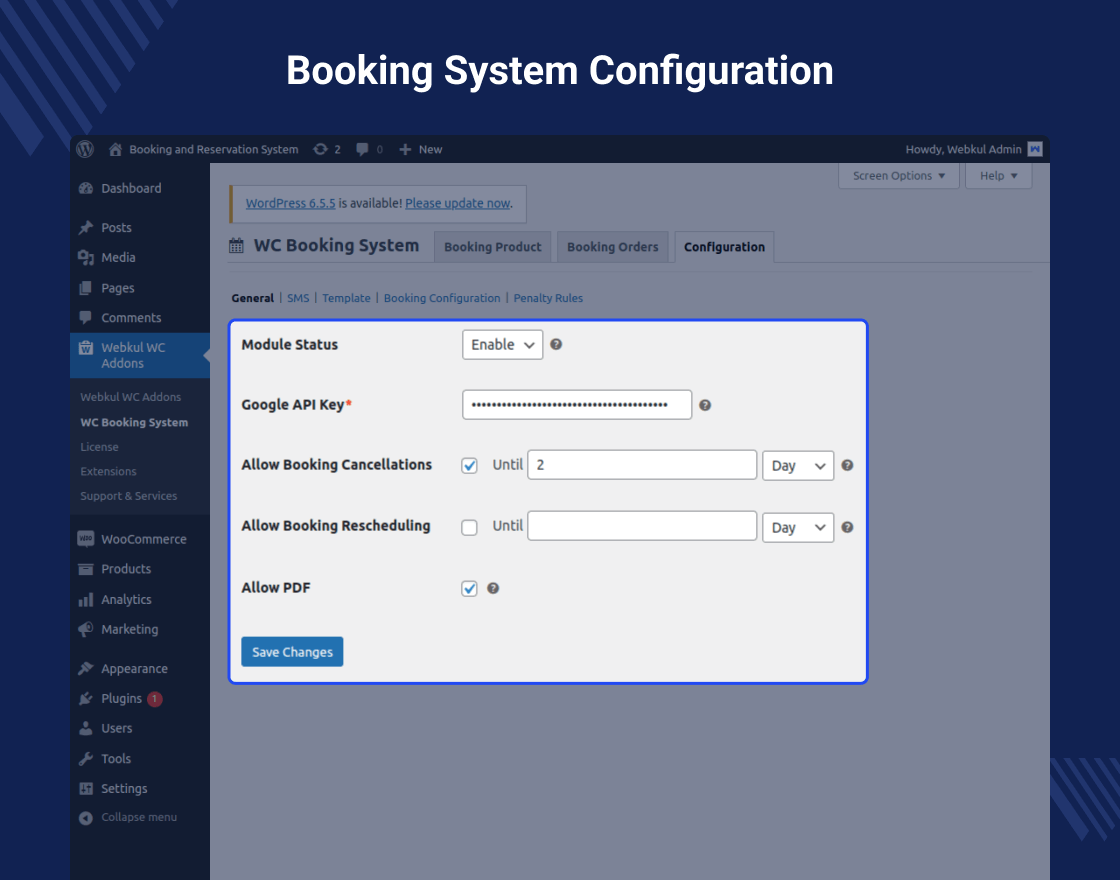Click the Collapse menu icon
The height and width of the screenshot is (880, 1120).
click(86, 818)
